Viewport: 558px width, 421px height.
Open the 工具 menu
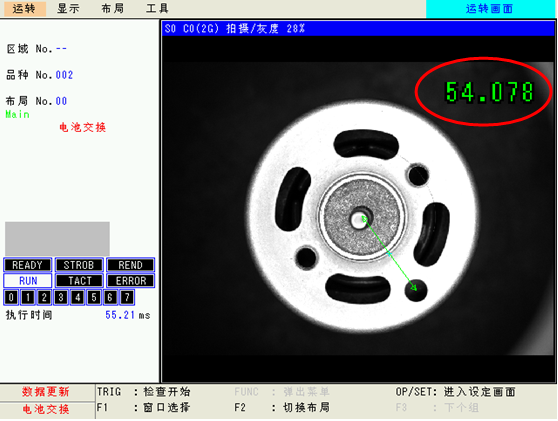coord(157,9)
